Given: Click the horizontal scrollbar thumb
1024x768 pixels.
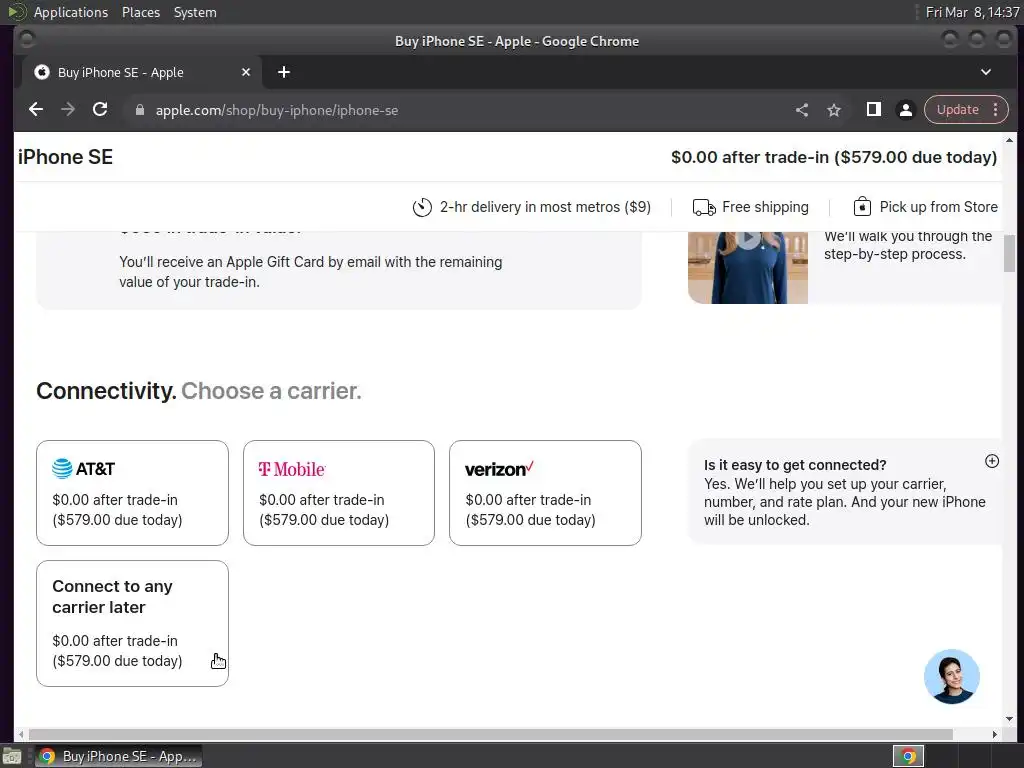Looking at the screenshot, I should coord(490,735).
